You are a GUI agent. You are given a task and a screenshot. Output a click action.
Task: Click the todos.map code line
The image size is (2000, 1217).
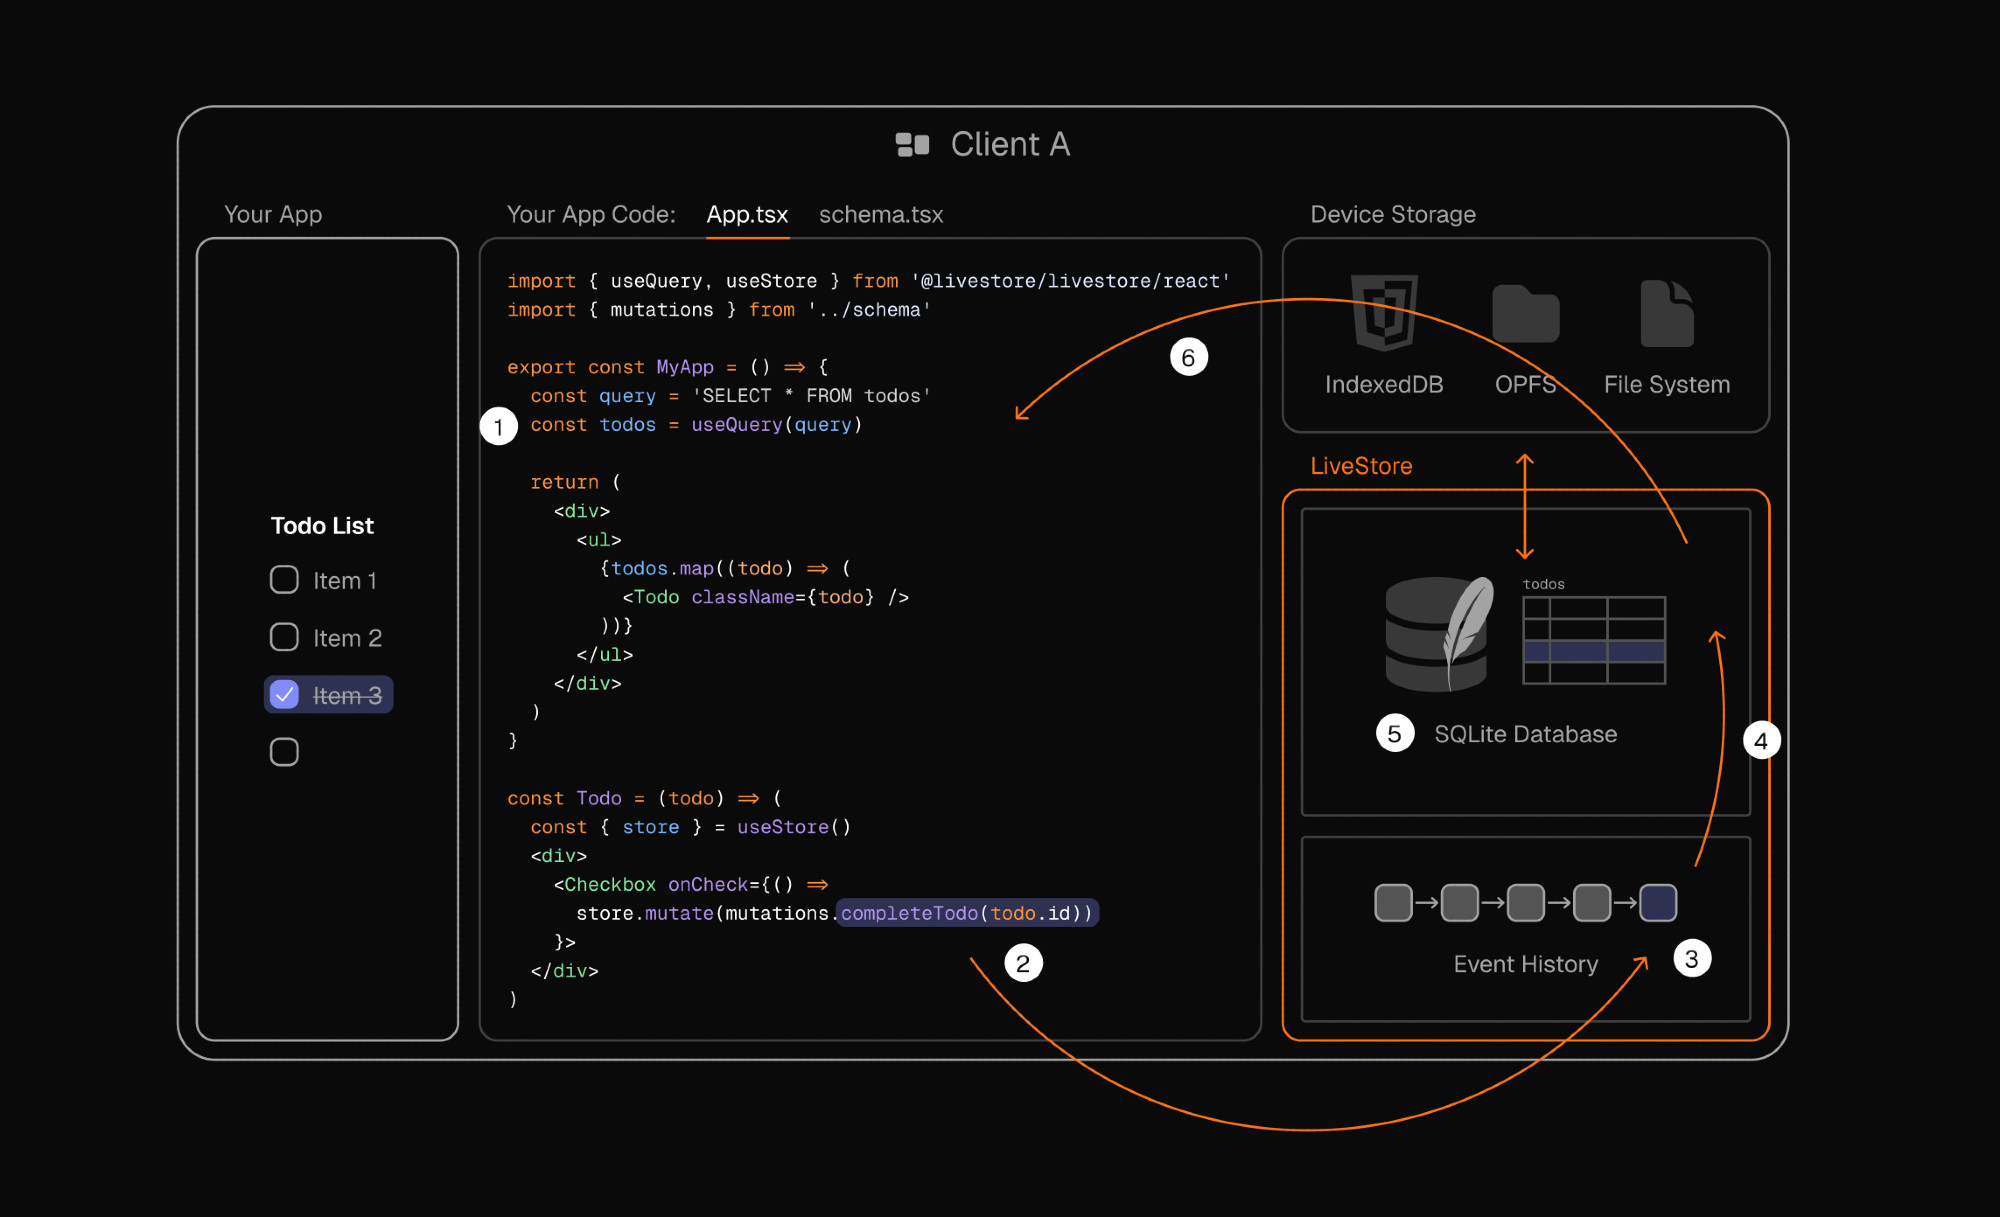click(x=725, y=568)
